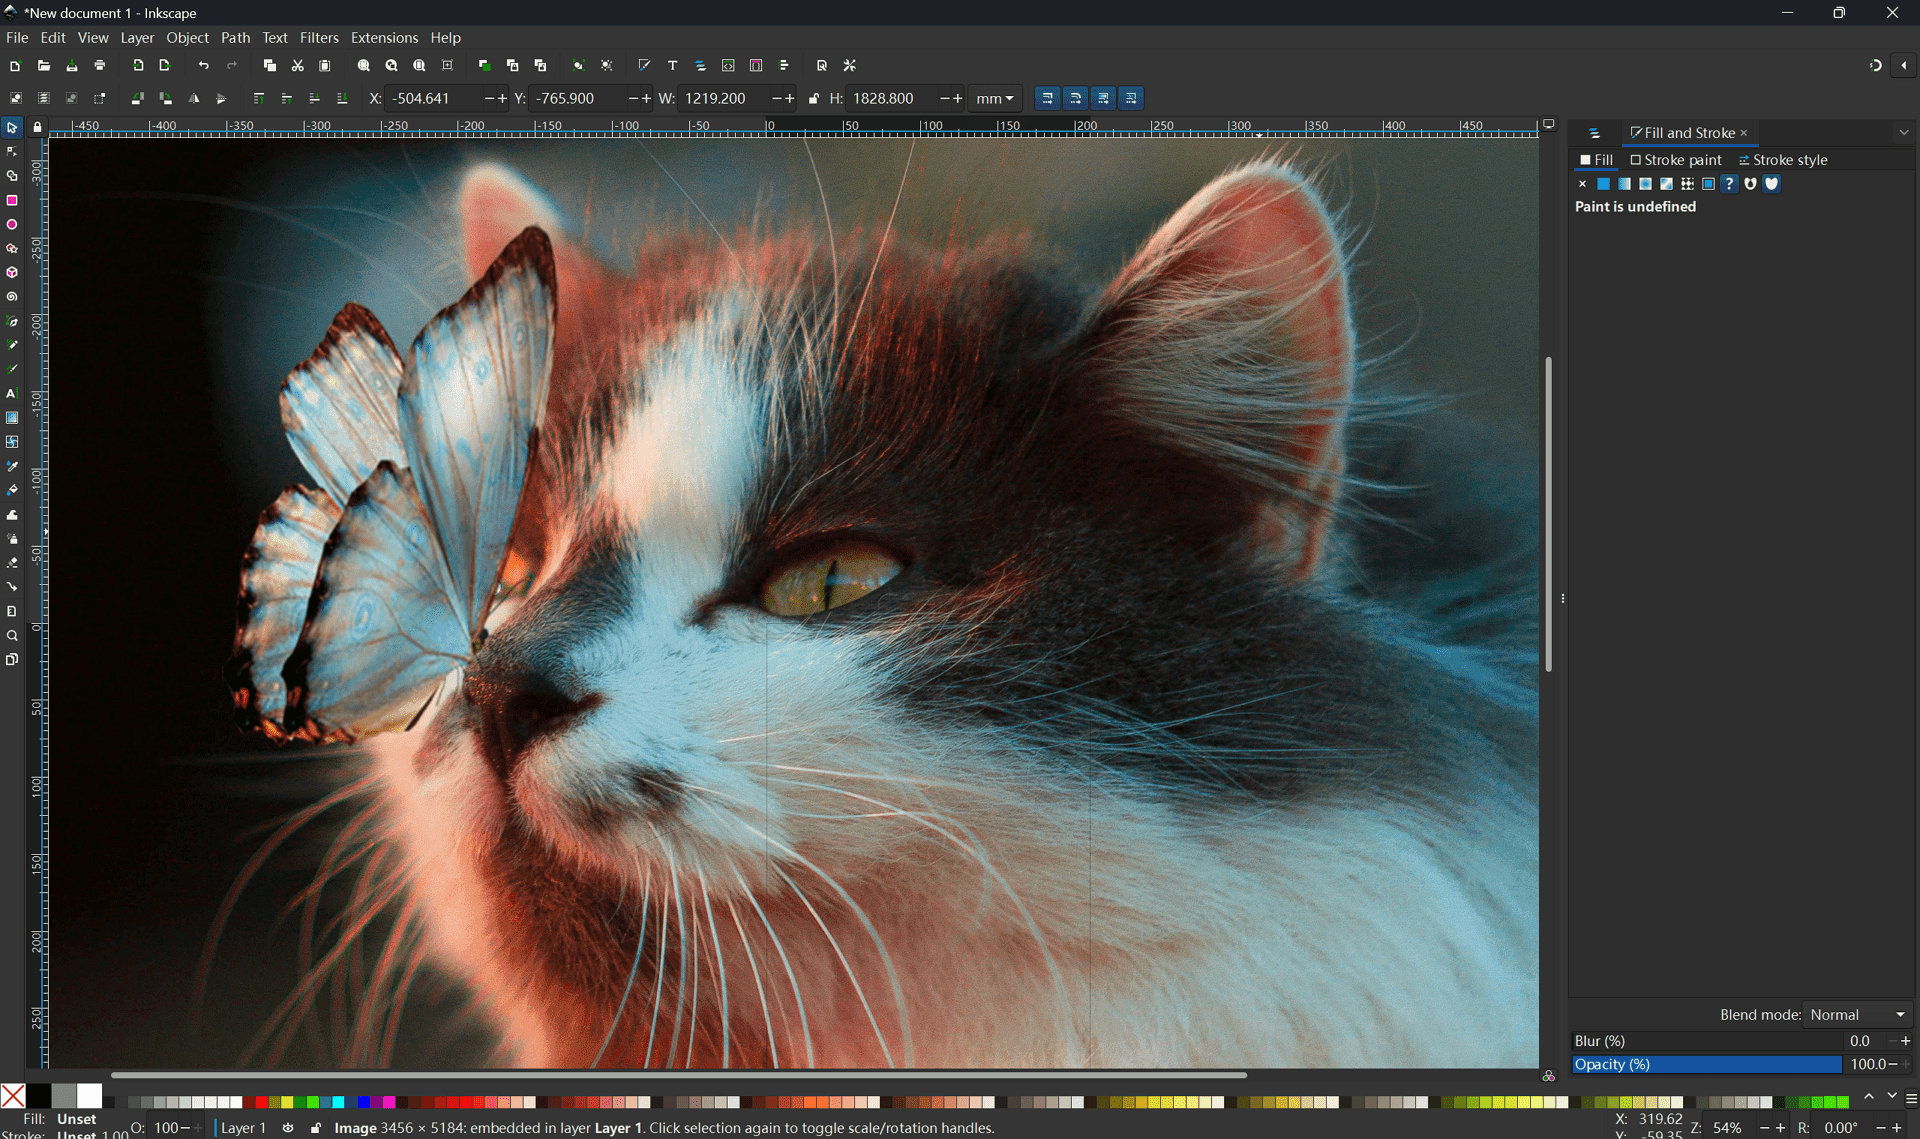Select the Gradient tool
The width and height of the screenshot is (1920, 1139).
(12, 418)
